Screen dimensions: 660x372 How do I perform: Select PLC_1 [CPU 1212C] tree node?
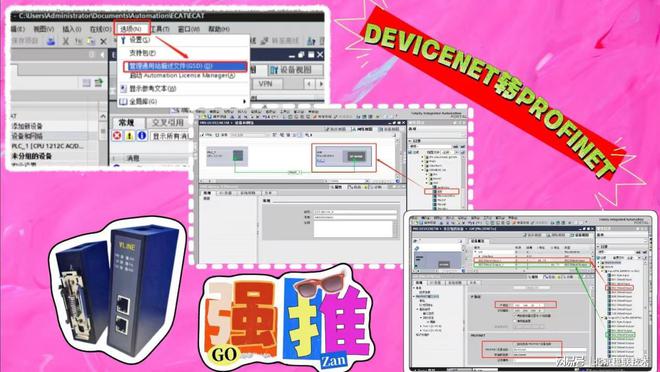pyautogui.click(x=47, y=146)
